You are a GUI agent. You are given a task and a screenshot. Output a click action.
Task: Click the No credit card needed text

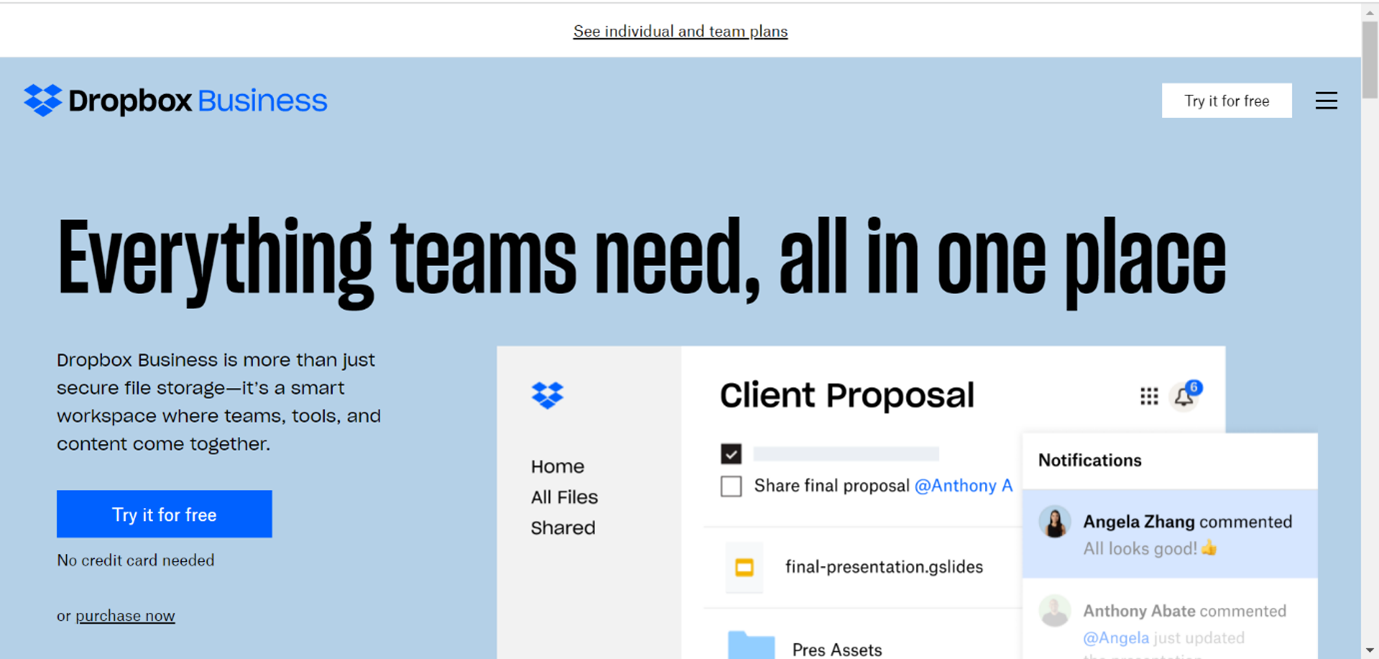[x=136, y=560]
